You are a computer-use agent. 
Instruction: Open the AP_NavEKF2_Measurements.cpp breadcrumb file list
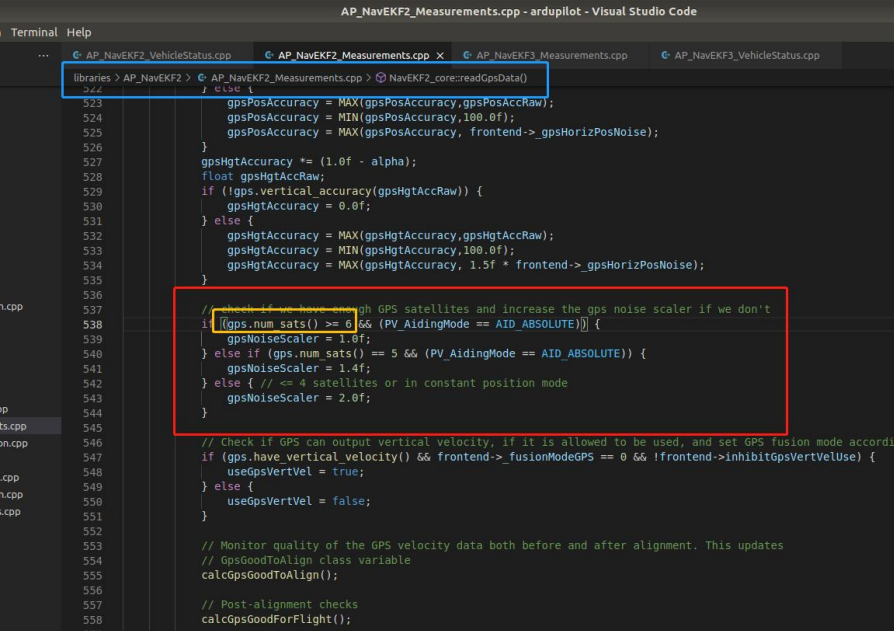[286, 78]
